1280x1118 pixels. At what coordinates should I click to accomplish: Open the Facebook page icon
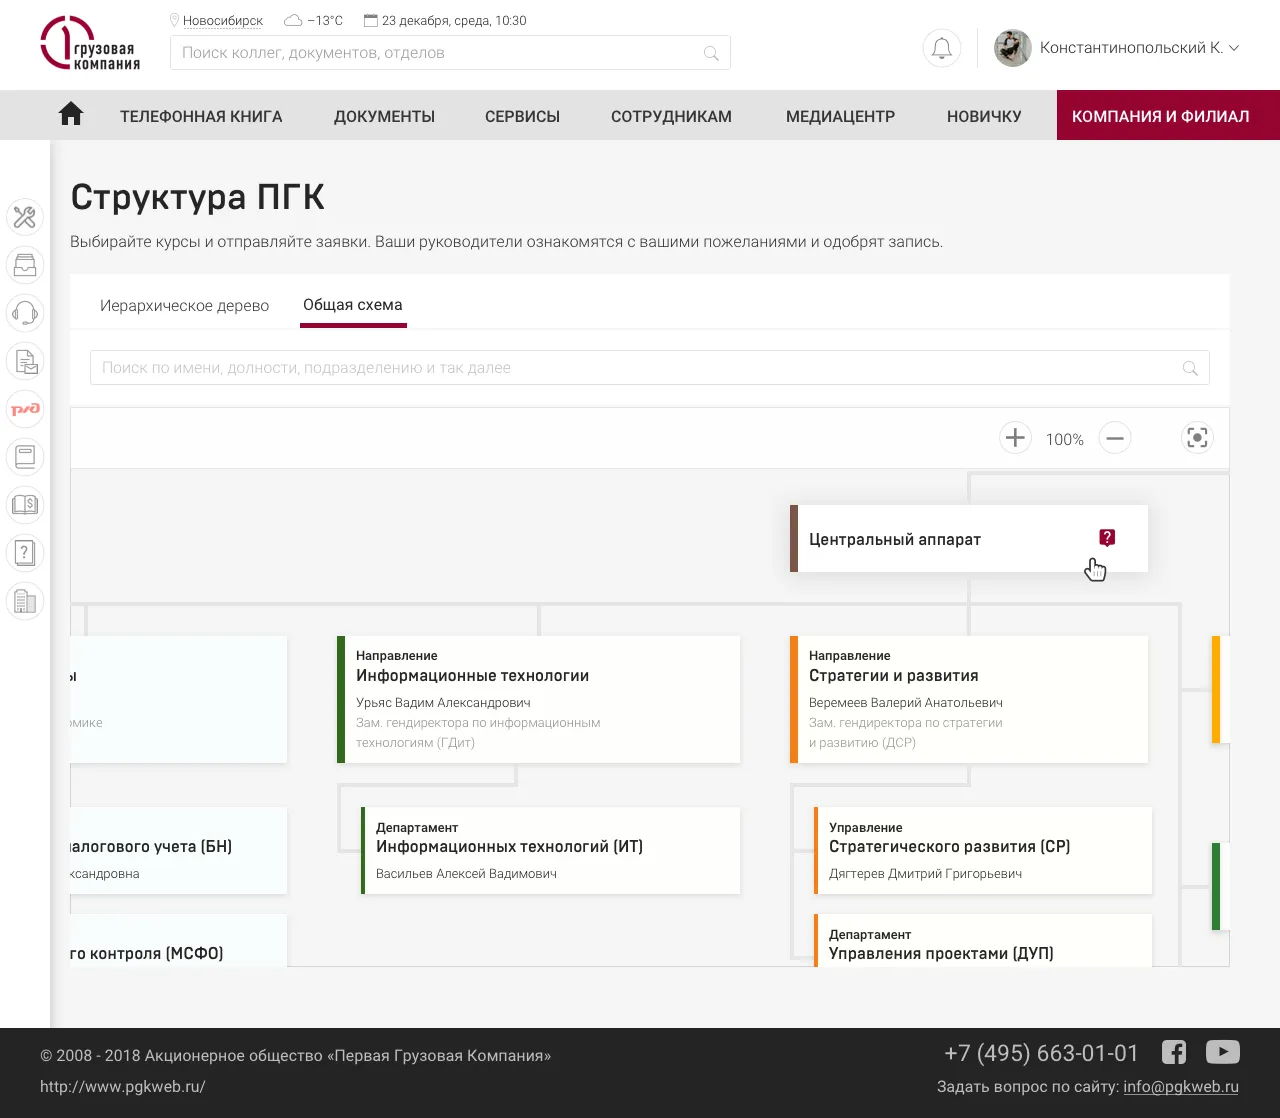(1174, 1052)
